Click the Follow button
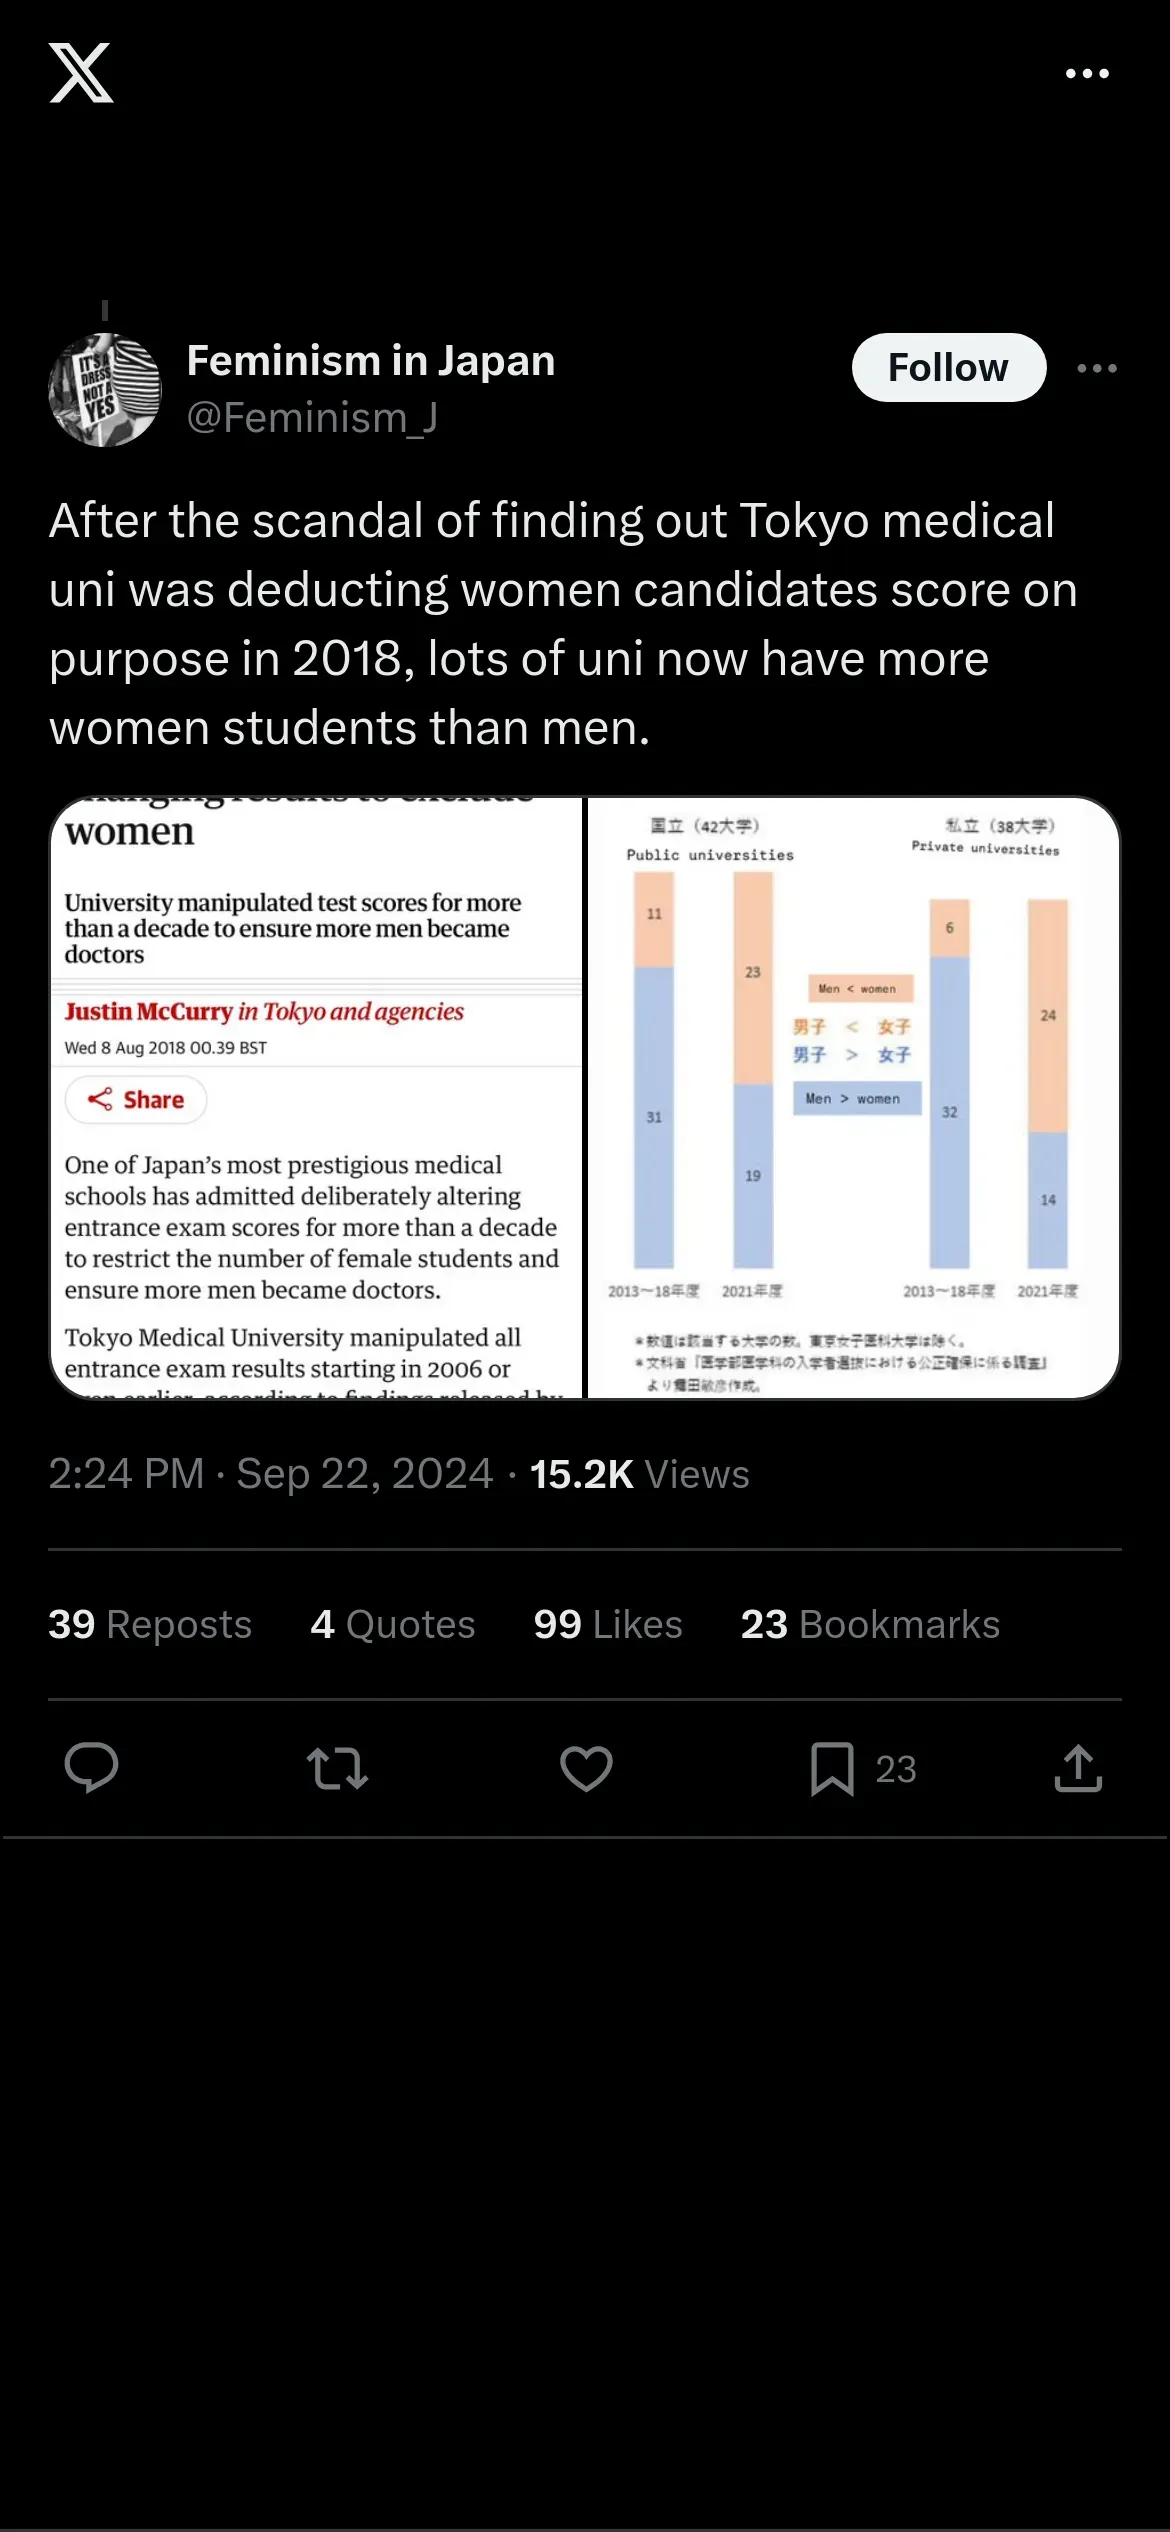Image resolution: width=1170 pixels, height=2532 pixels. point(948,368)
